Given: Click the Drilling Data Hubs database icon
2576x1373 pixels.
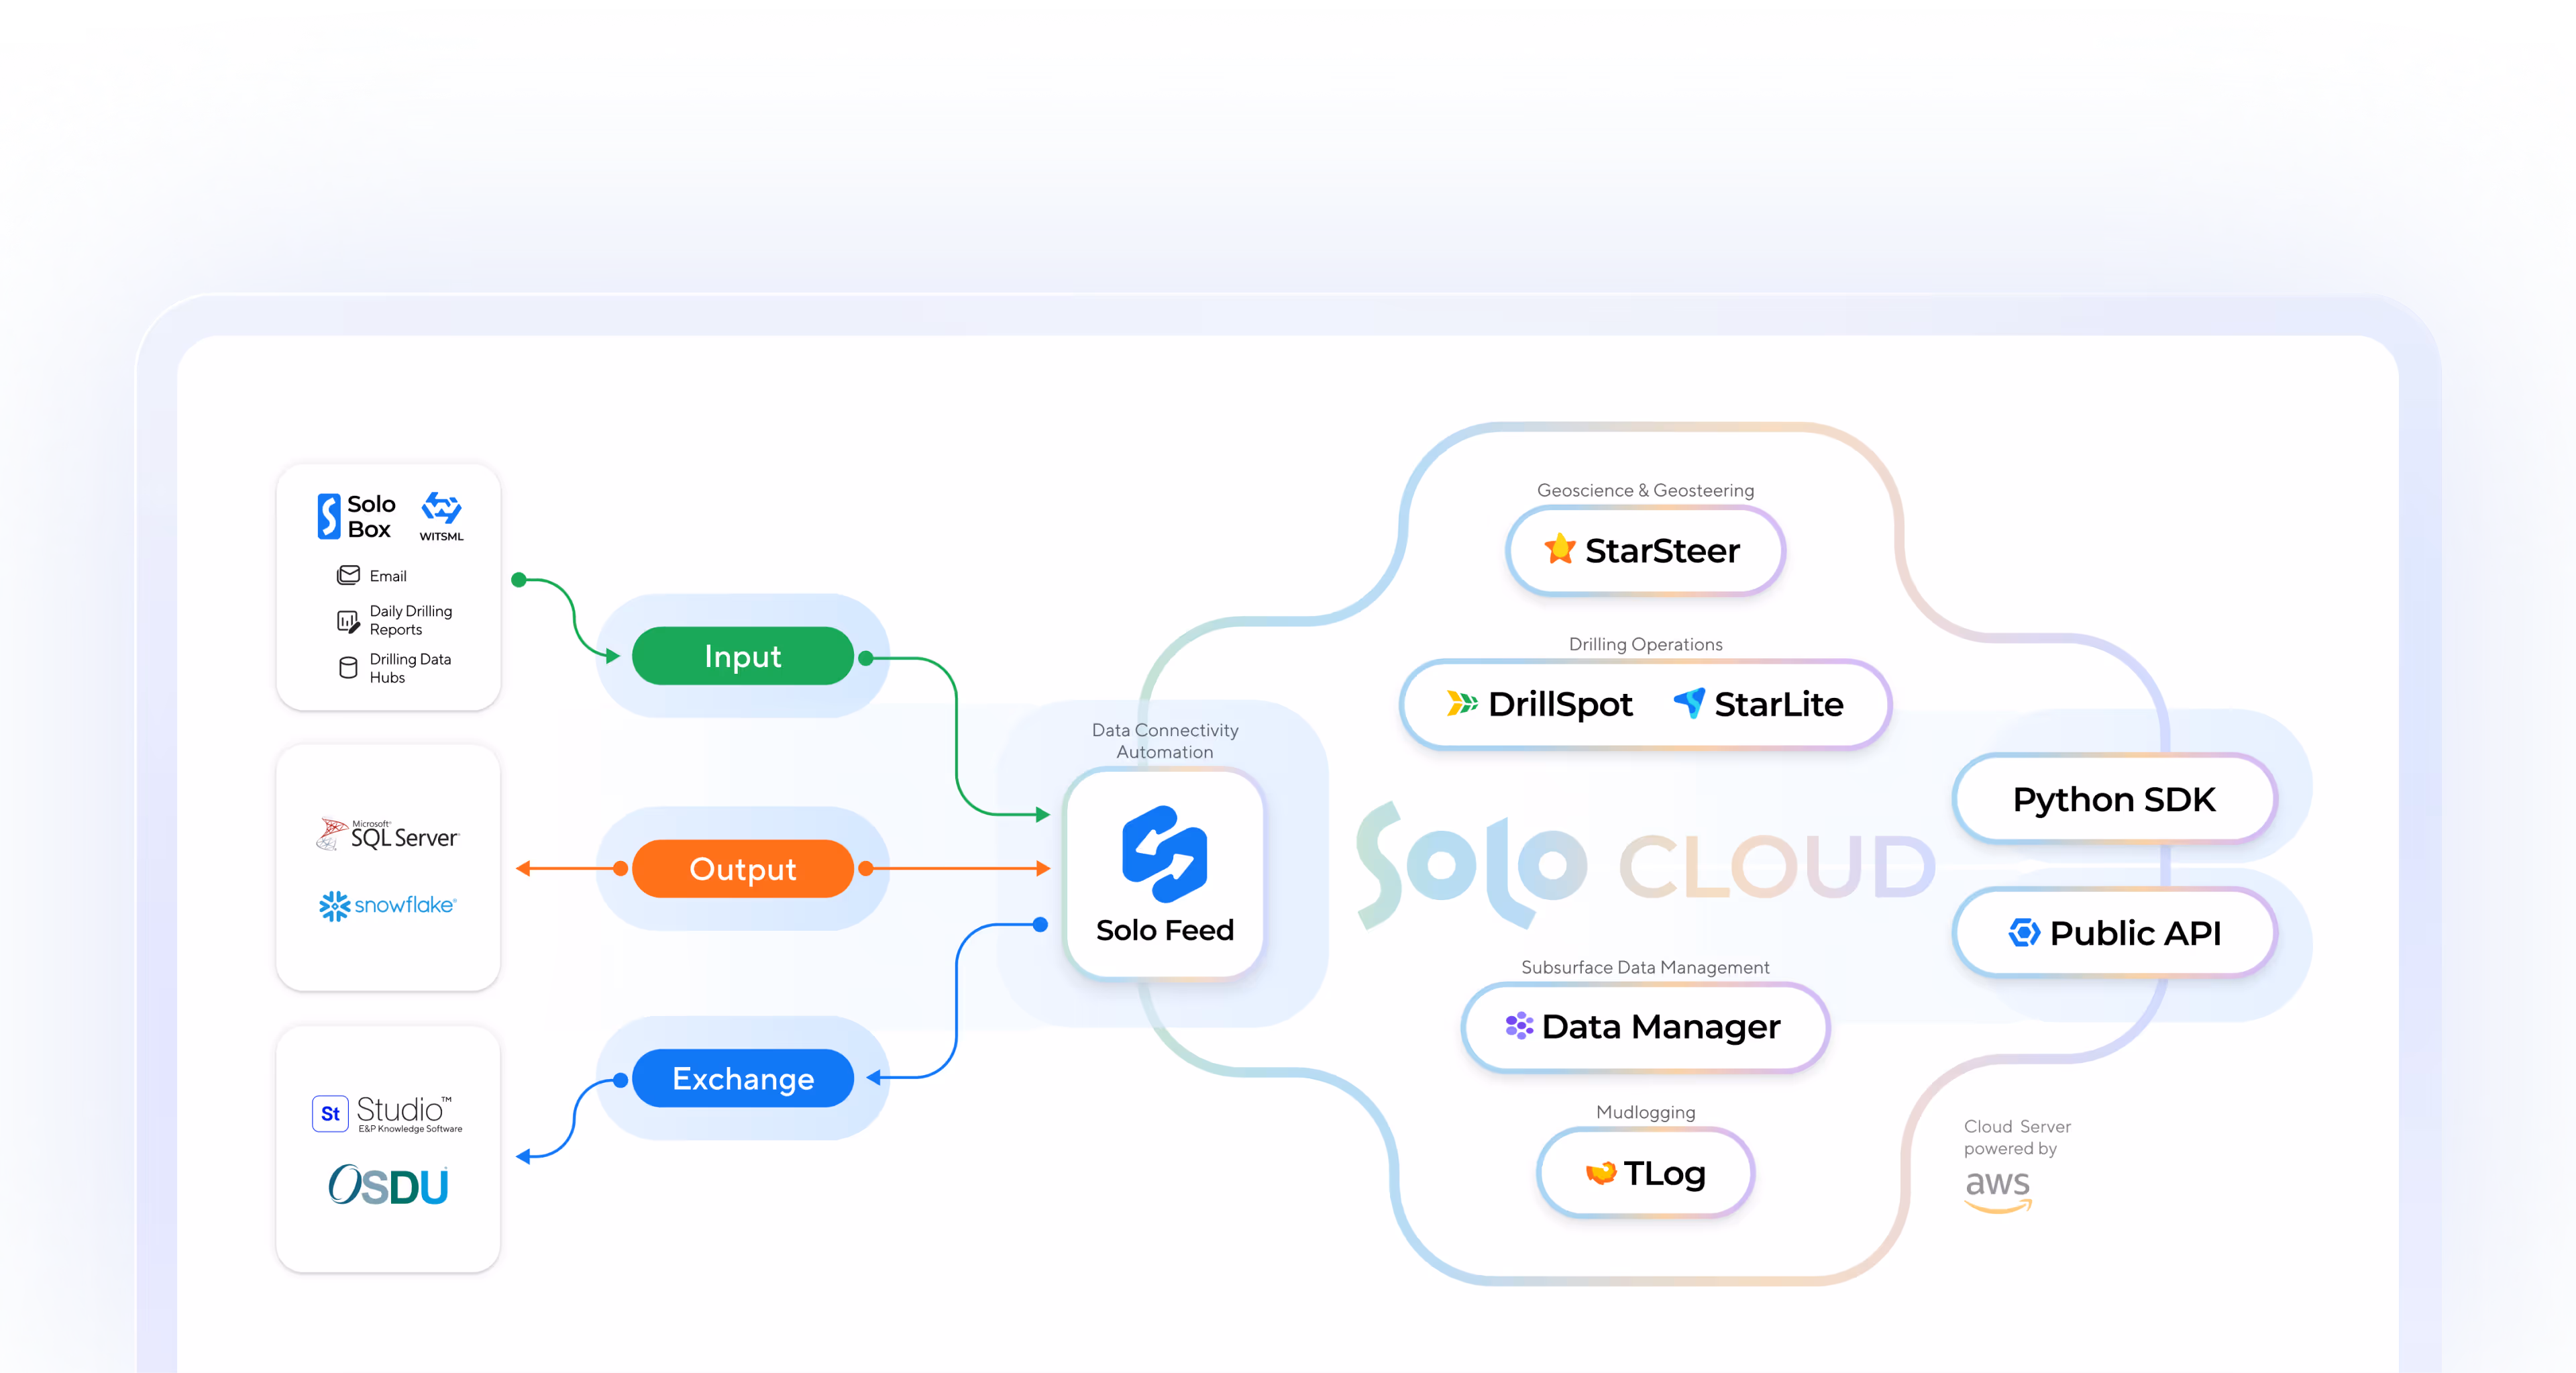Looking at the screenshot, I should coord(348,668).
